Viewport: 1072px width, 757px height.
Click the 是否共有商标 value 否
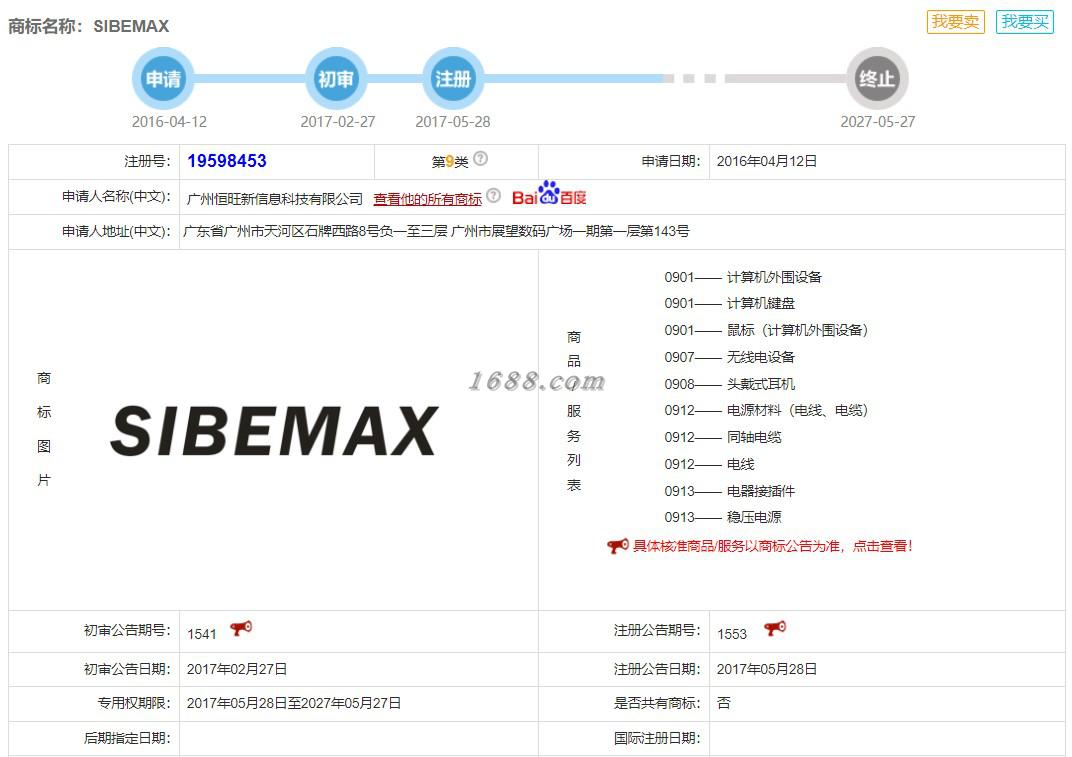tap(724, 703)
